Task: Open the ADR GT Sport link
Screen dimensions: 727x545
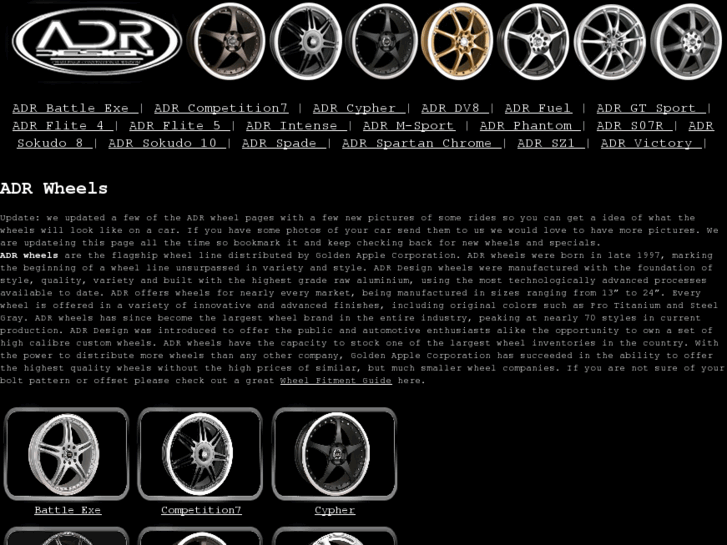Action: (651, 109)
